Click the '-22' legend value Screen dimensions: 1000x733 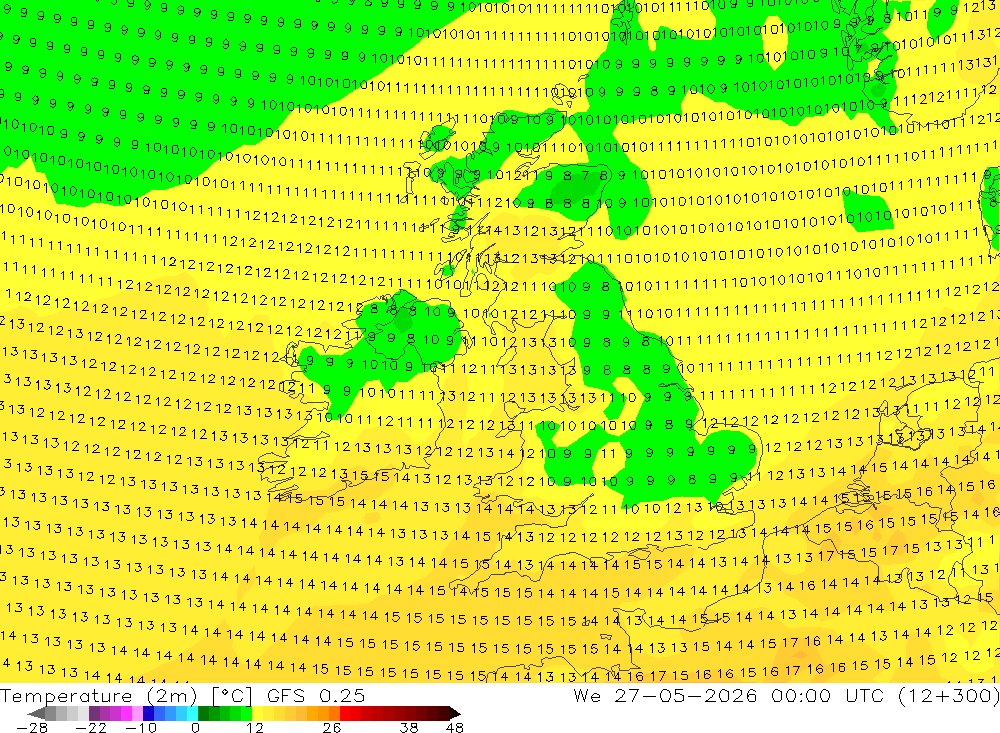(x=91, y=727)
